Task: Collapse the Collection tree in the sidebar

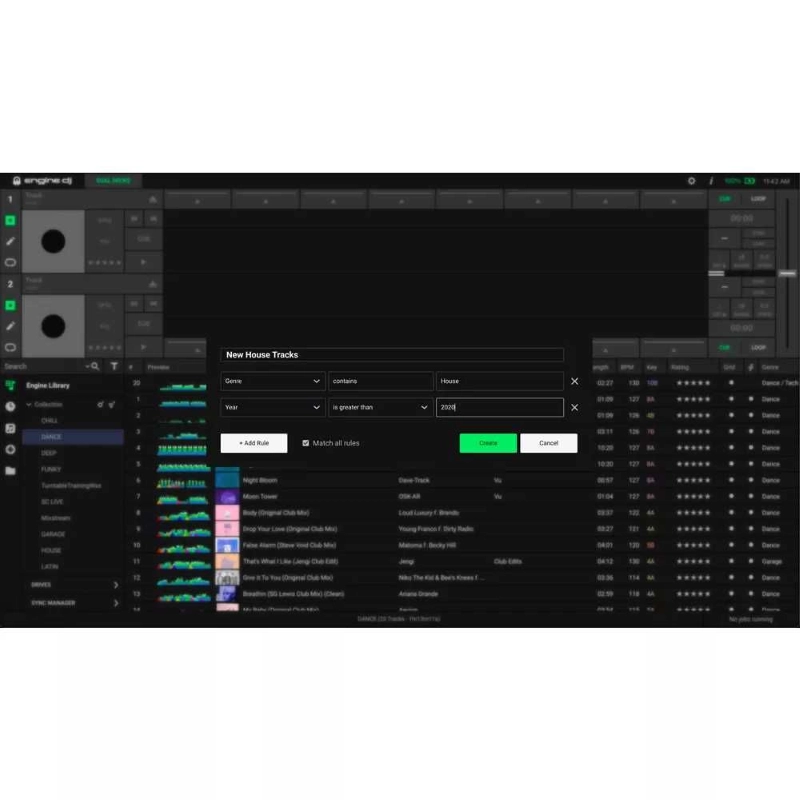Action: [29, 404]
